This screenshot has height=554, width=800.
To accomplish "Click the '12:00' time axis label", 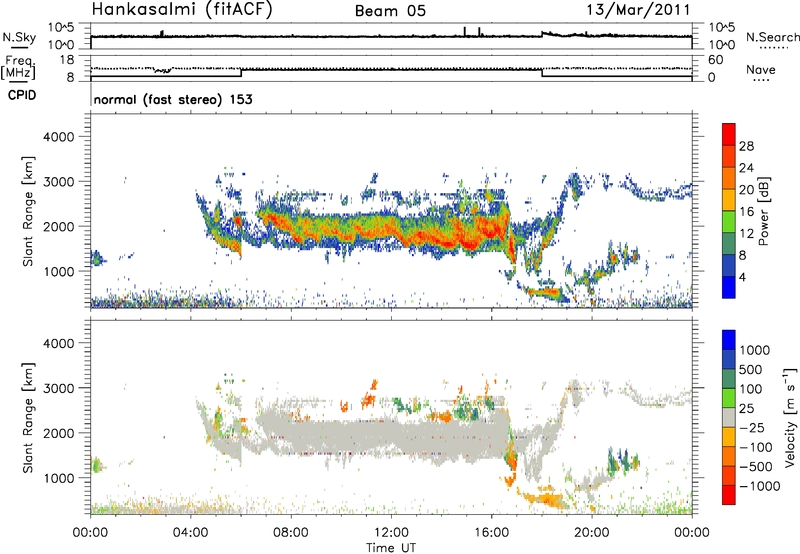I will pyautogui.click(x=391, y=533).
